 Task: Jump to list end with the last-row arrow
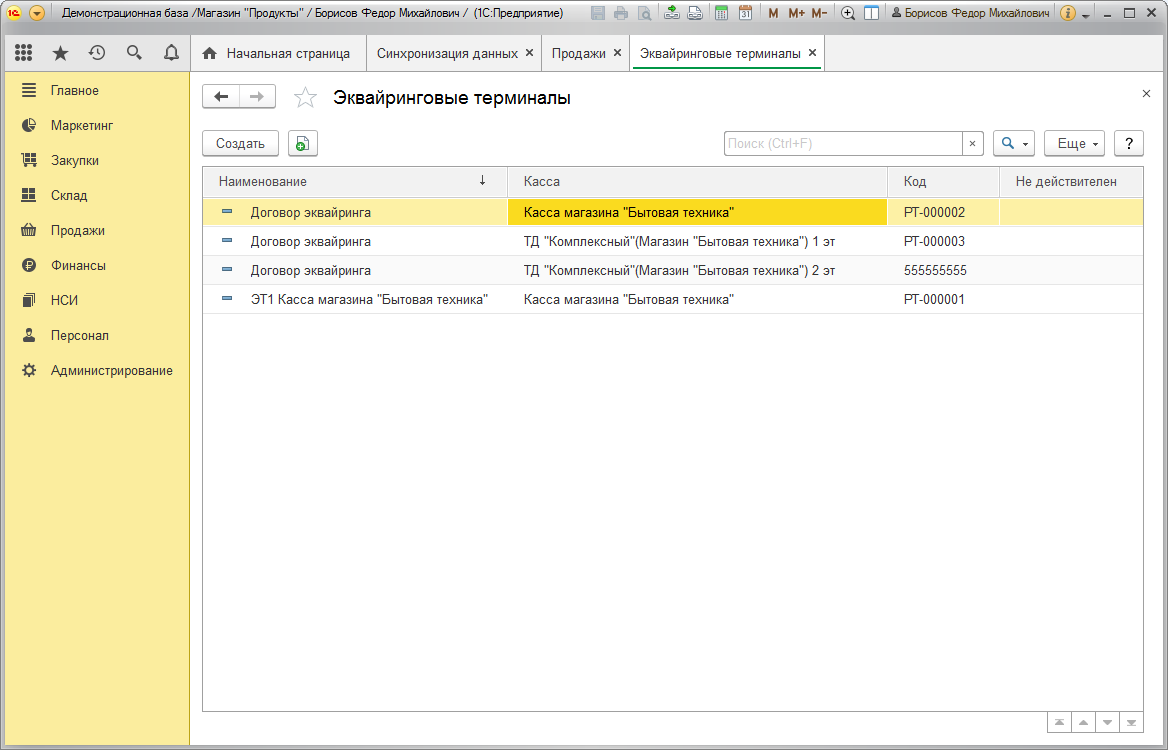pyautogui.click(x=1132, y=722)
